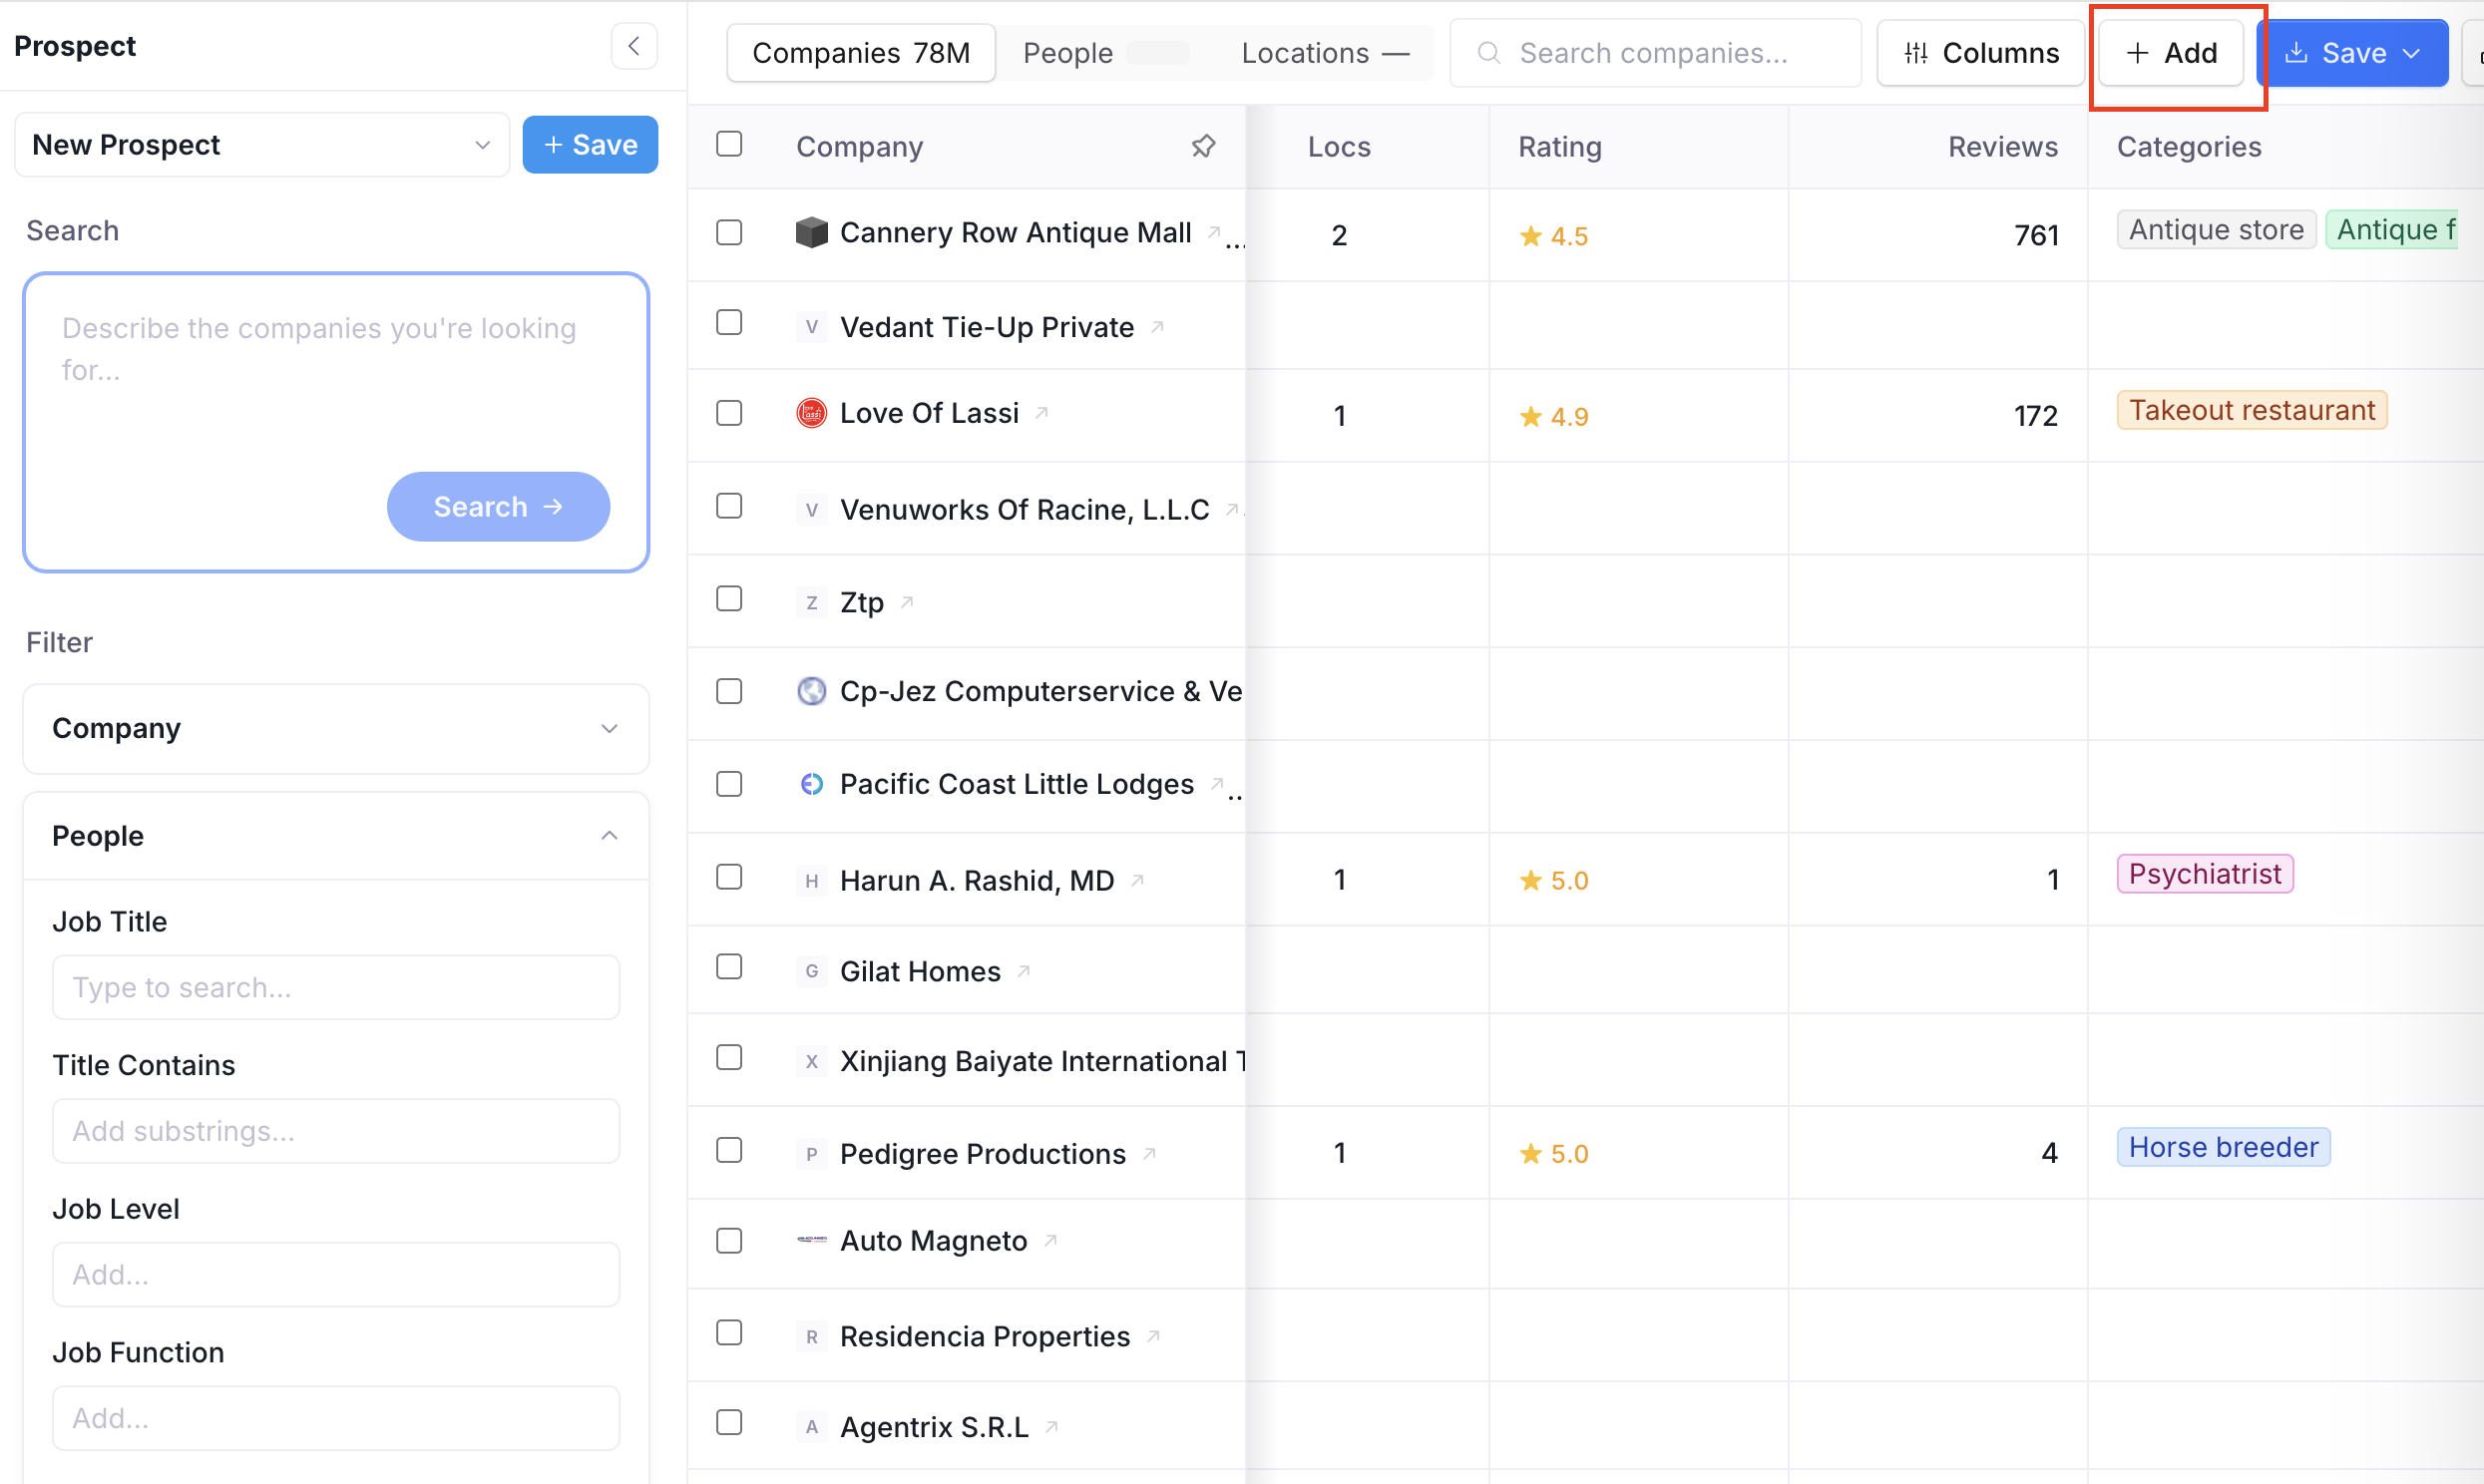Screen dimensions: 2484x1484
Task: Open Gilat Homes external link arrow
Action: tap(1023, 971)
